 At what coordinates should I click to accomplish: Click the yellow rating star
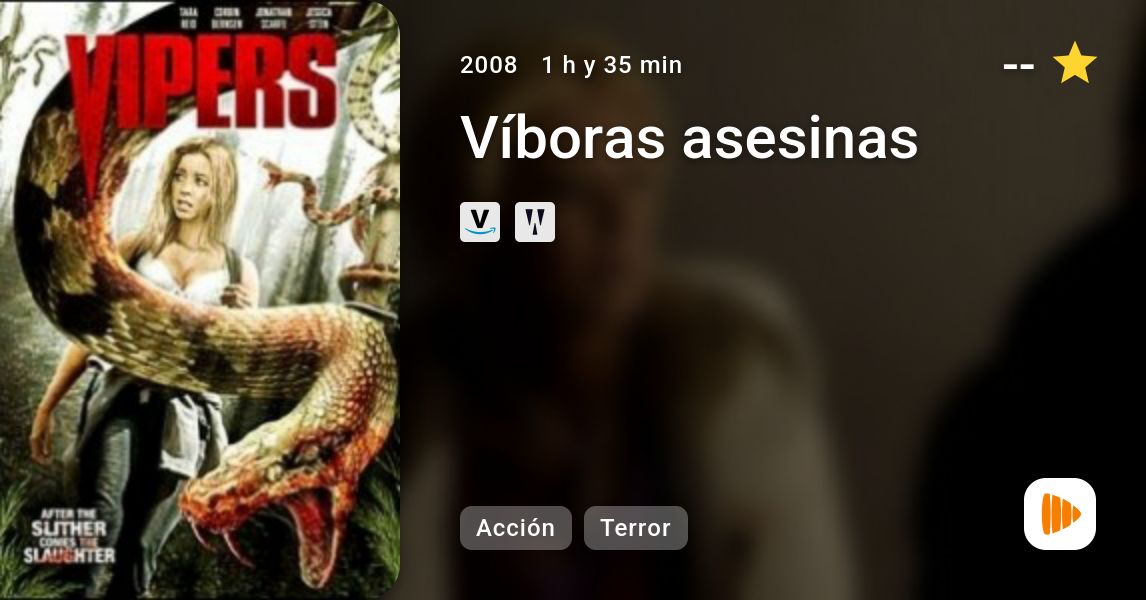pos(1074,63)
